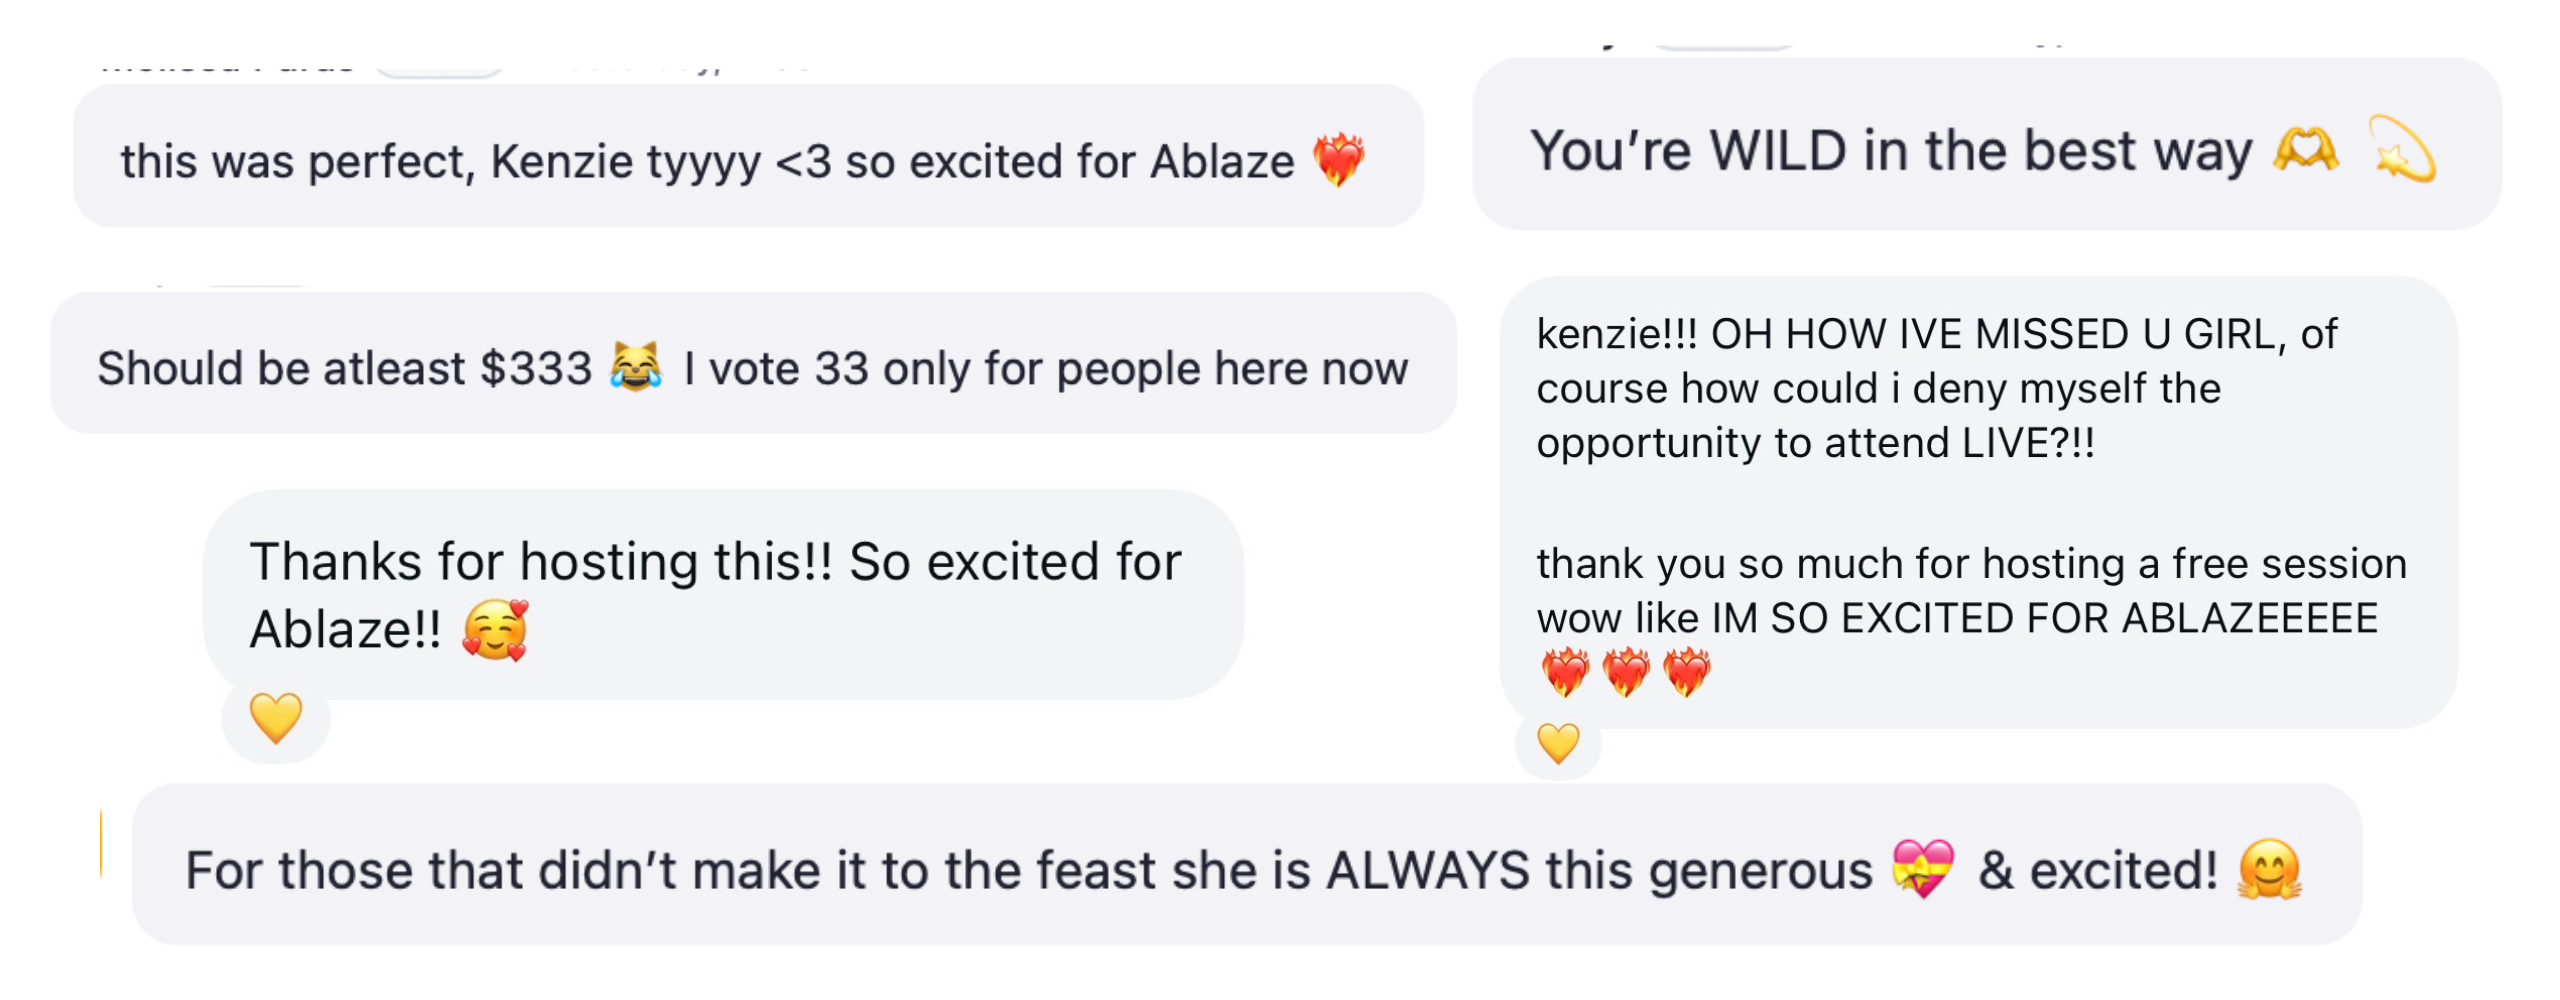Click the first of three heart-on-fire emojis
Screen dimensions: 2560x1000
1565,672
